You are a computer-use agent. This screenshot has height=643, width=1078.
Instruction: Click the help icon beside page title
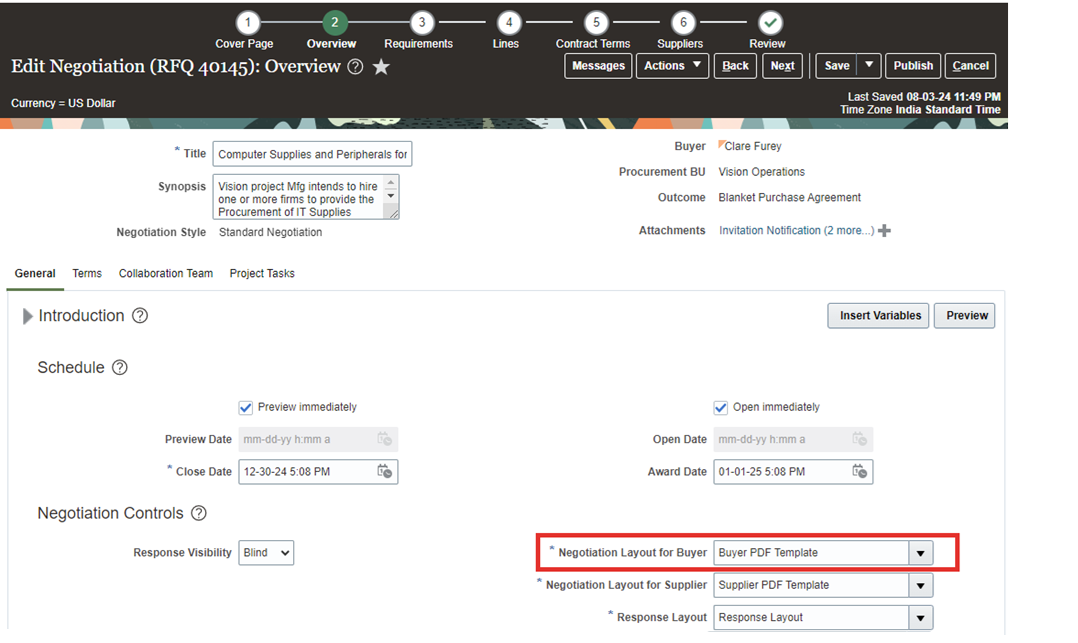355,67
